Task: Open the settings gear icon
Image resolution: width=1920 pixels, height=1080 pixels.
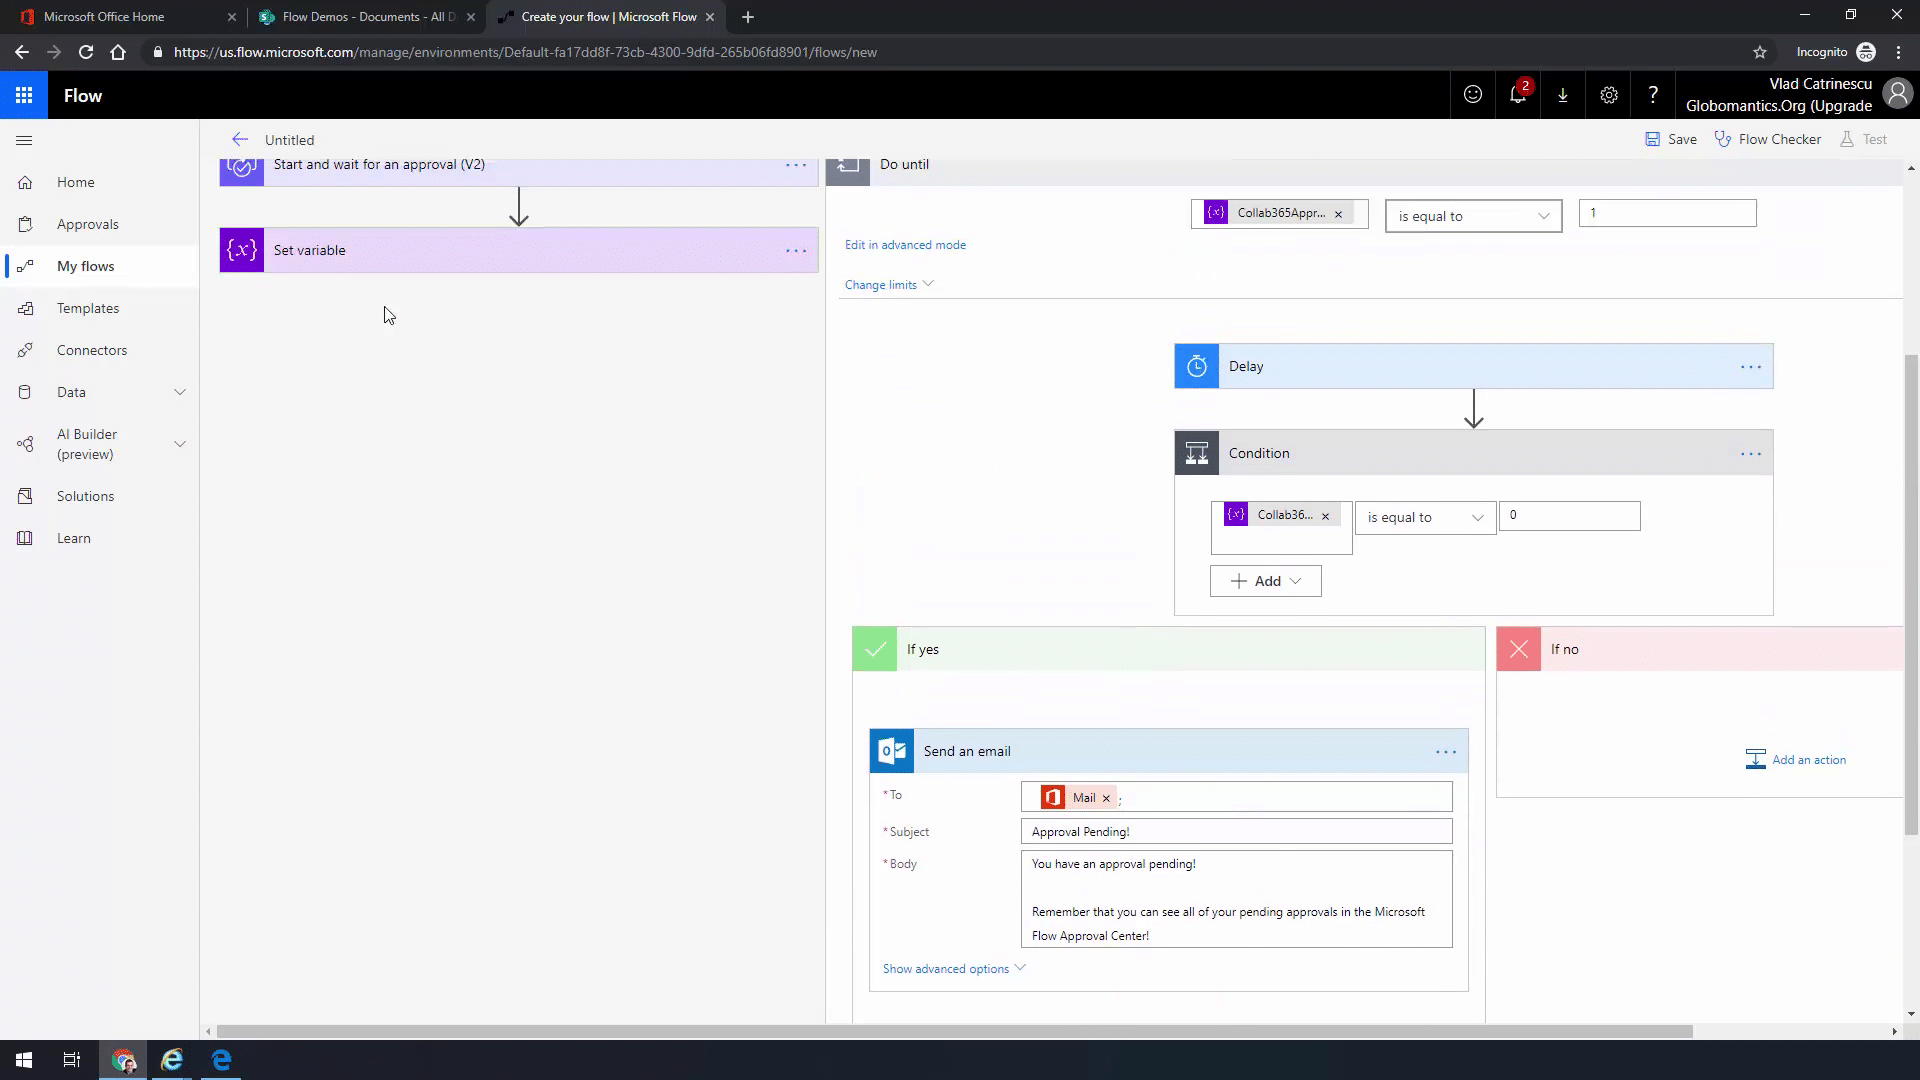Action: click(x=1608, y=95)
